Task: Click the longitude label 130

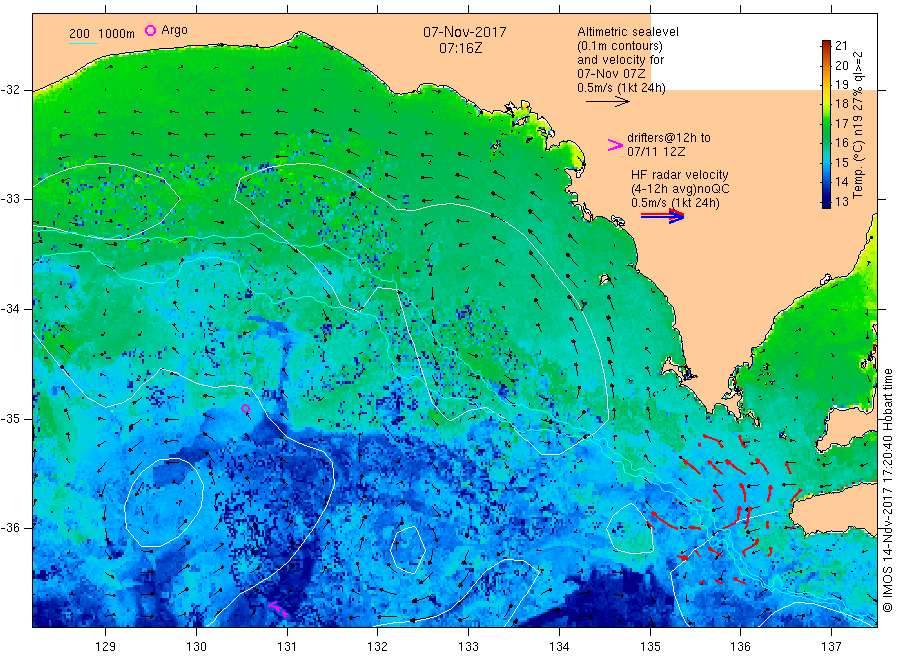Action: click(196, 646)
